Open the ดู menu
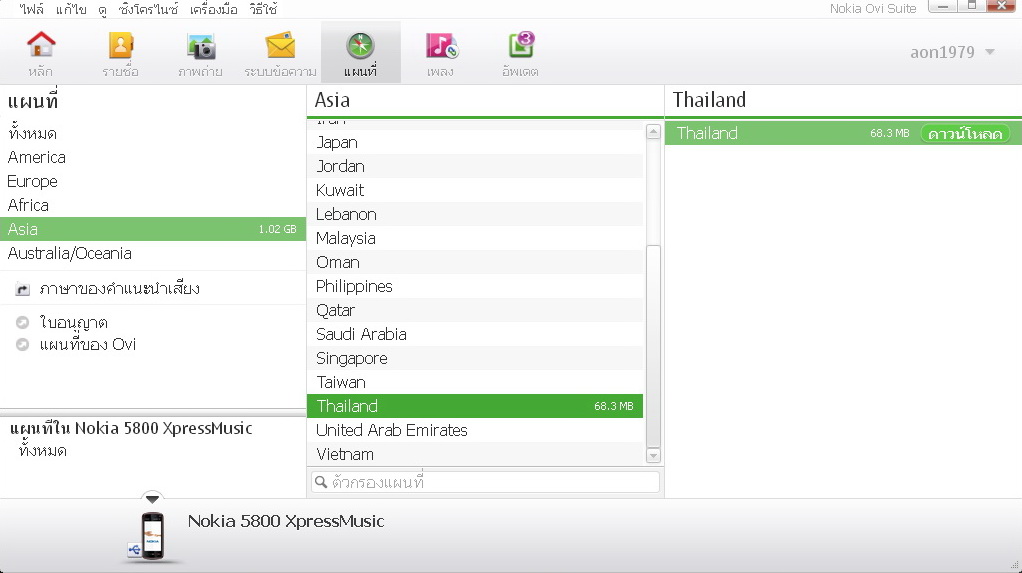This screenshot has width=1022, height=573. coord(103,9)
